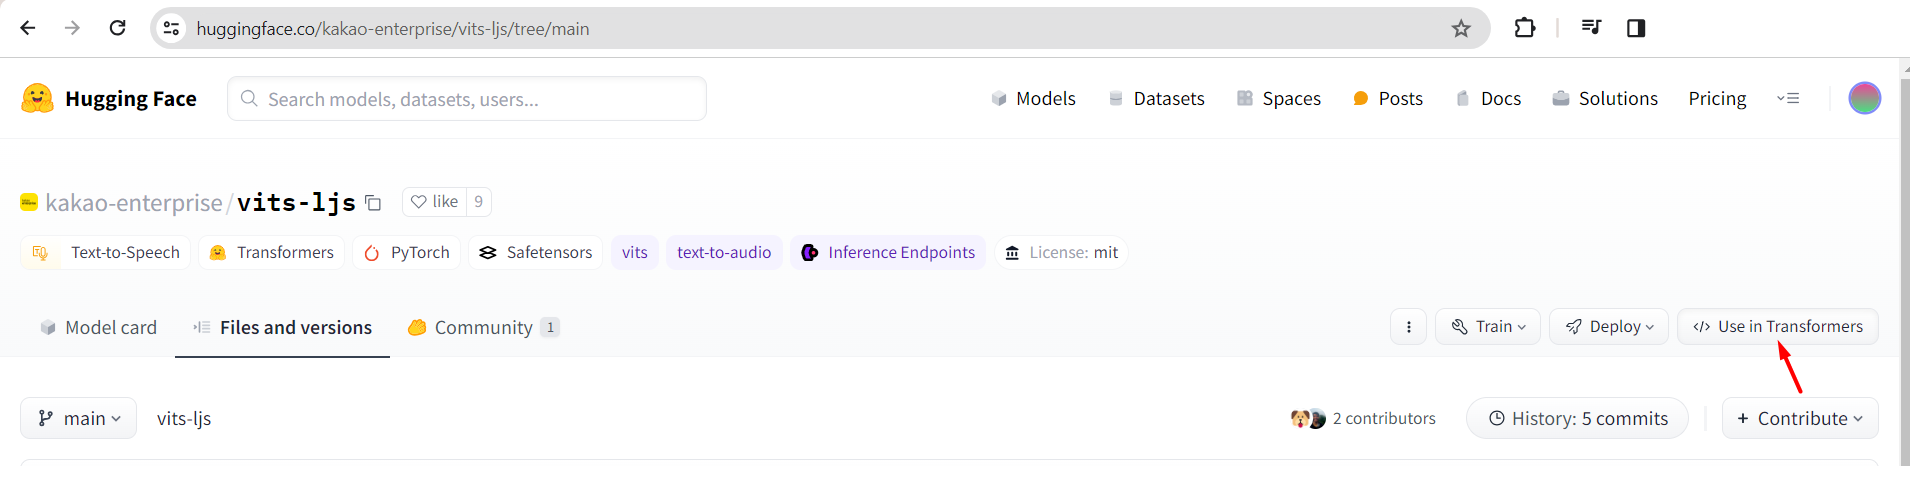Select the PyTorch tag
This screenshot has width=1910, height=478.
[x=407, y=252]
